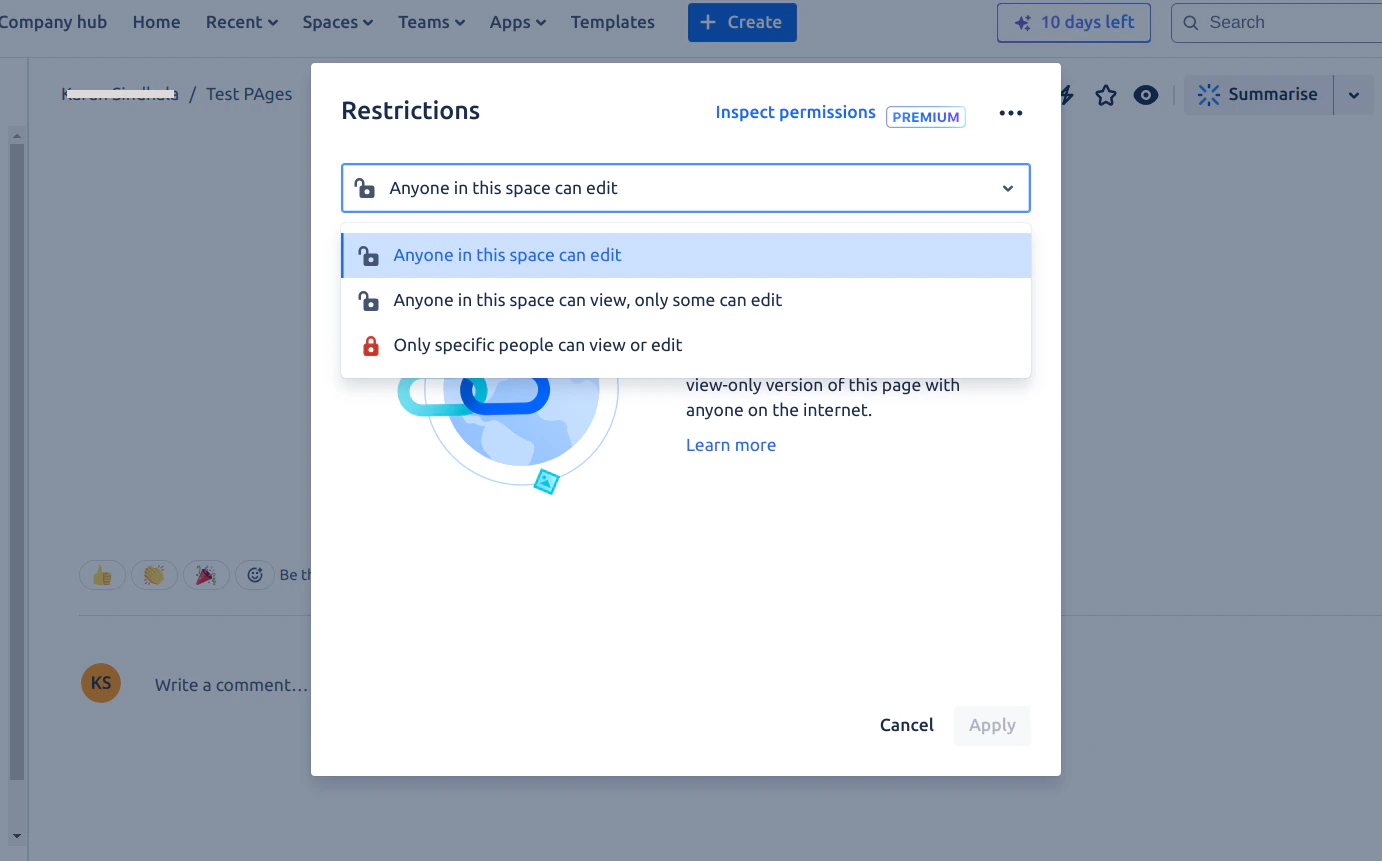Image resolution: width=1382 pixels, height=861 pixels.
Task: Click the search magnifier icon
Action: [x=1191, y=21]
